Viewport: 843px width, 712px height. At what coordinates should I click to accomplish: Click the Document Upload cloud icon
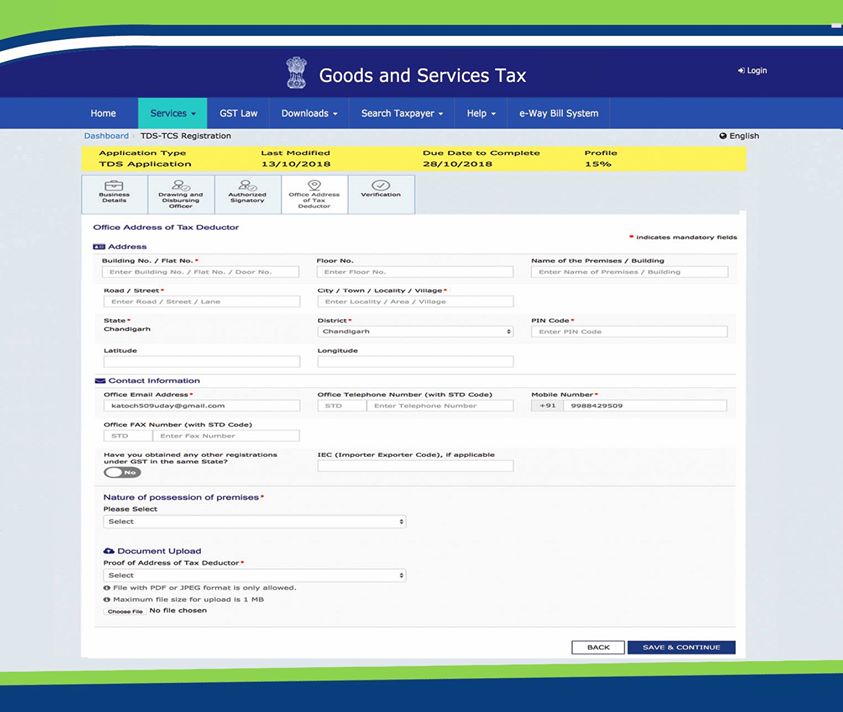pos(109,551)
